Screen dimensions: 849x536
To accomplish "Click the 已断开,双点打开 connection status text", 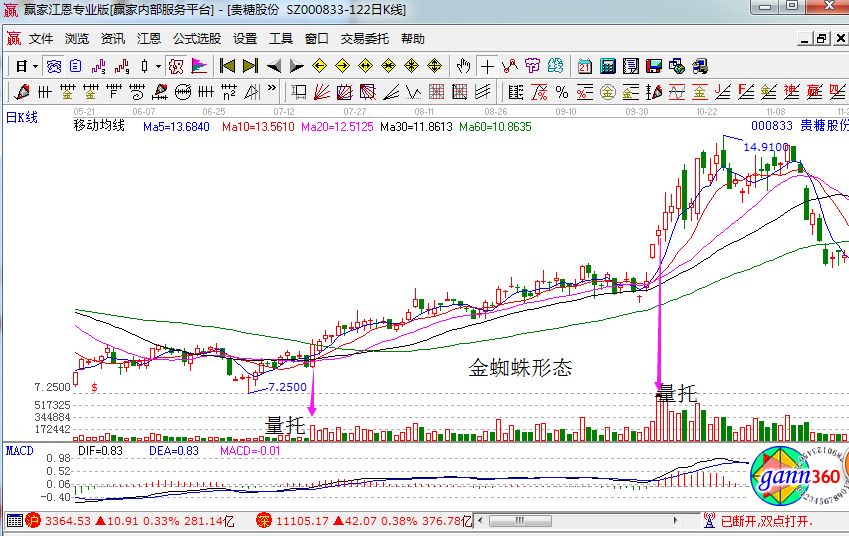I will 766,521.
